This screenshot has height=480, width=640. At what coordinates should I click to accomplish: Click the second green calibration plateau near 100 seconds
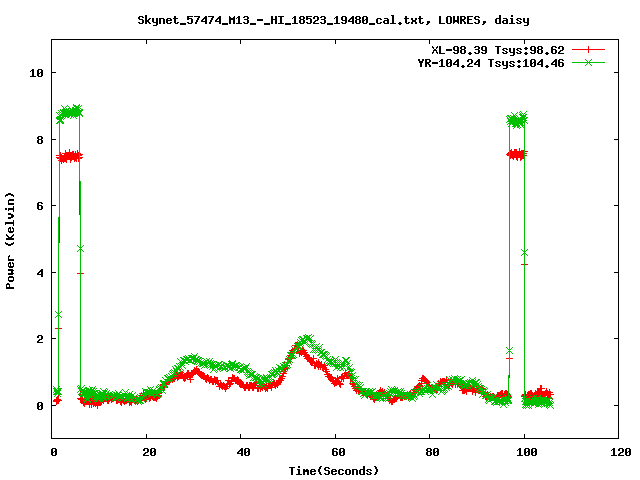(x=517, y=120)
